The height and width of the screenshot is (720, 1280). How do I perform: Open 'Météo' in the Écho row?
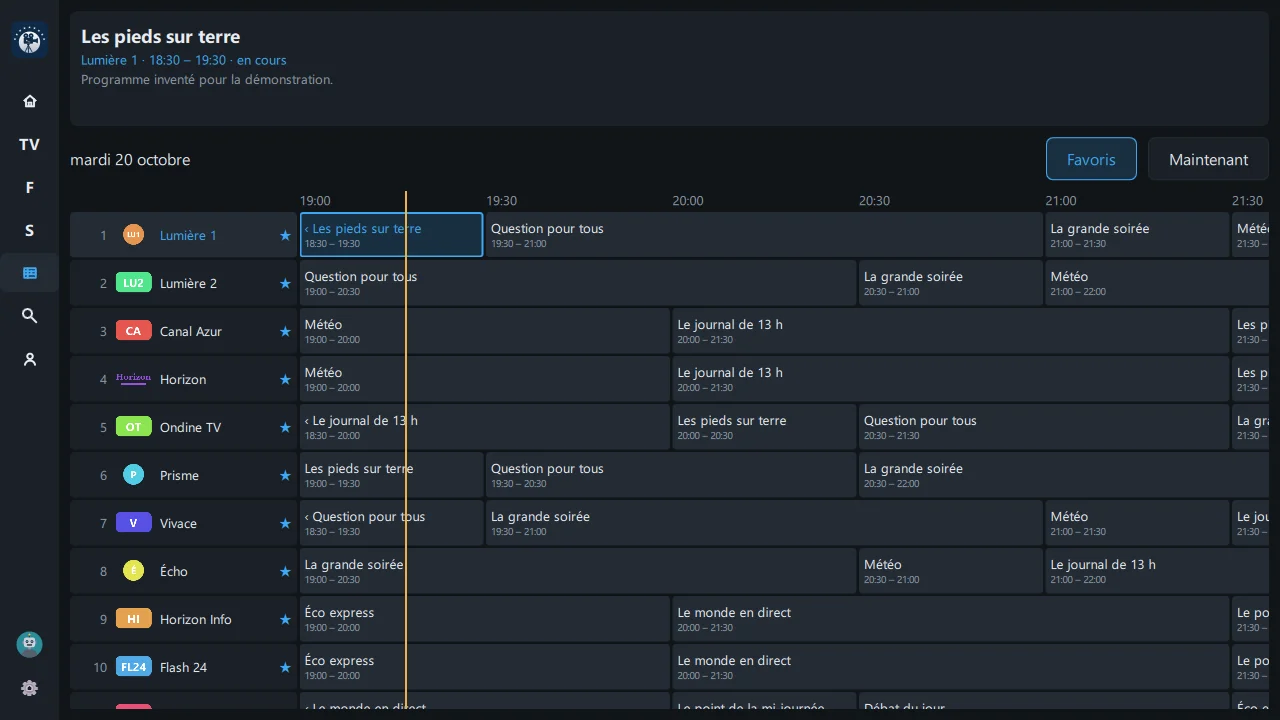click(951, 571)
